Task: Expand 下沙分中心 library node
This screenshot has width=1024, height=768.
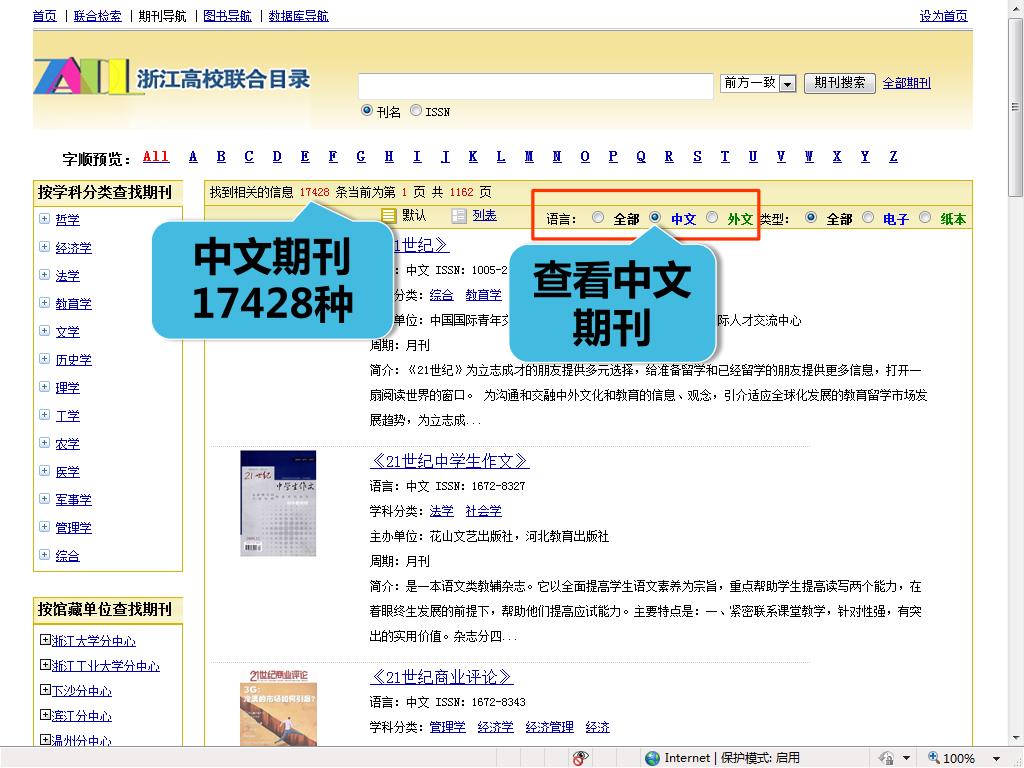Action: 45,690
